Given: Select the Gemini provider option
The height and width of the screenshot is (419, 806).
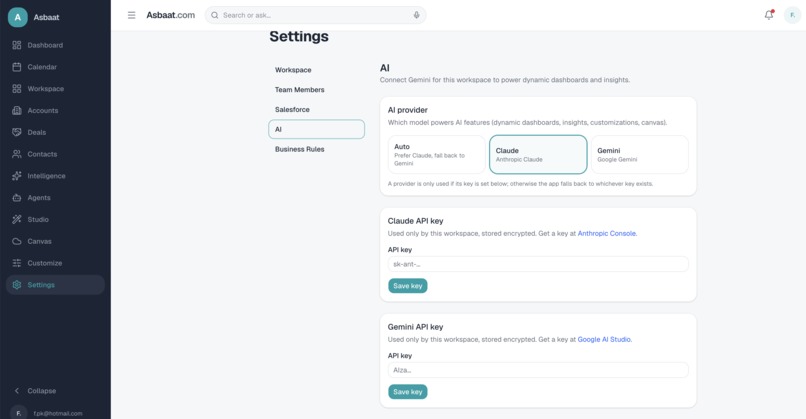Looking at the screenshot, I should (x=640, y=155).
